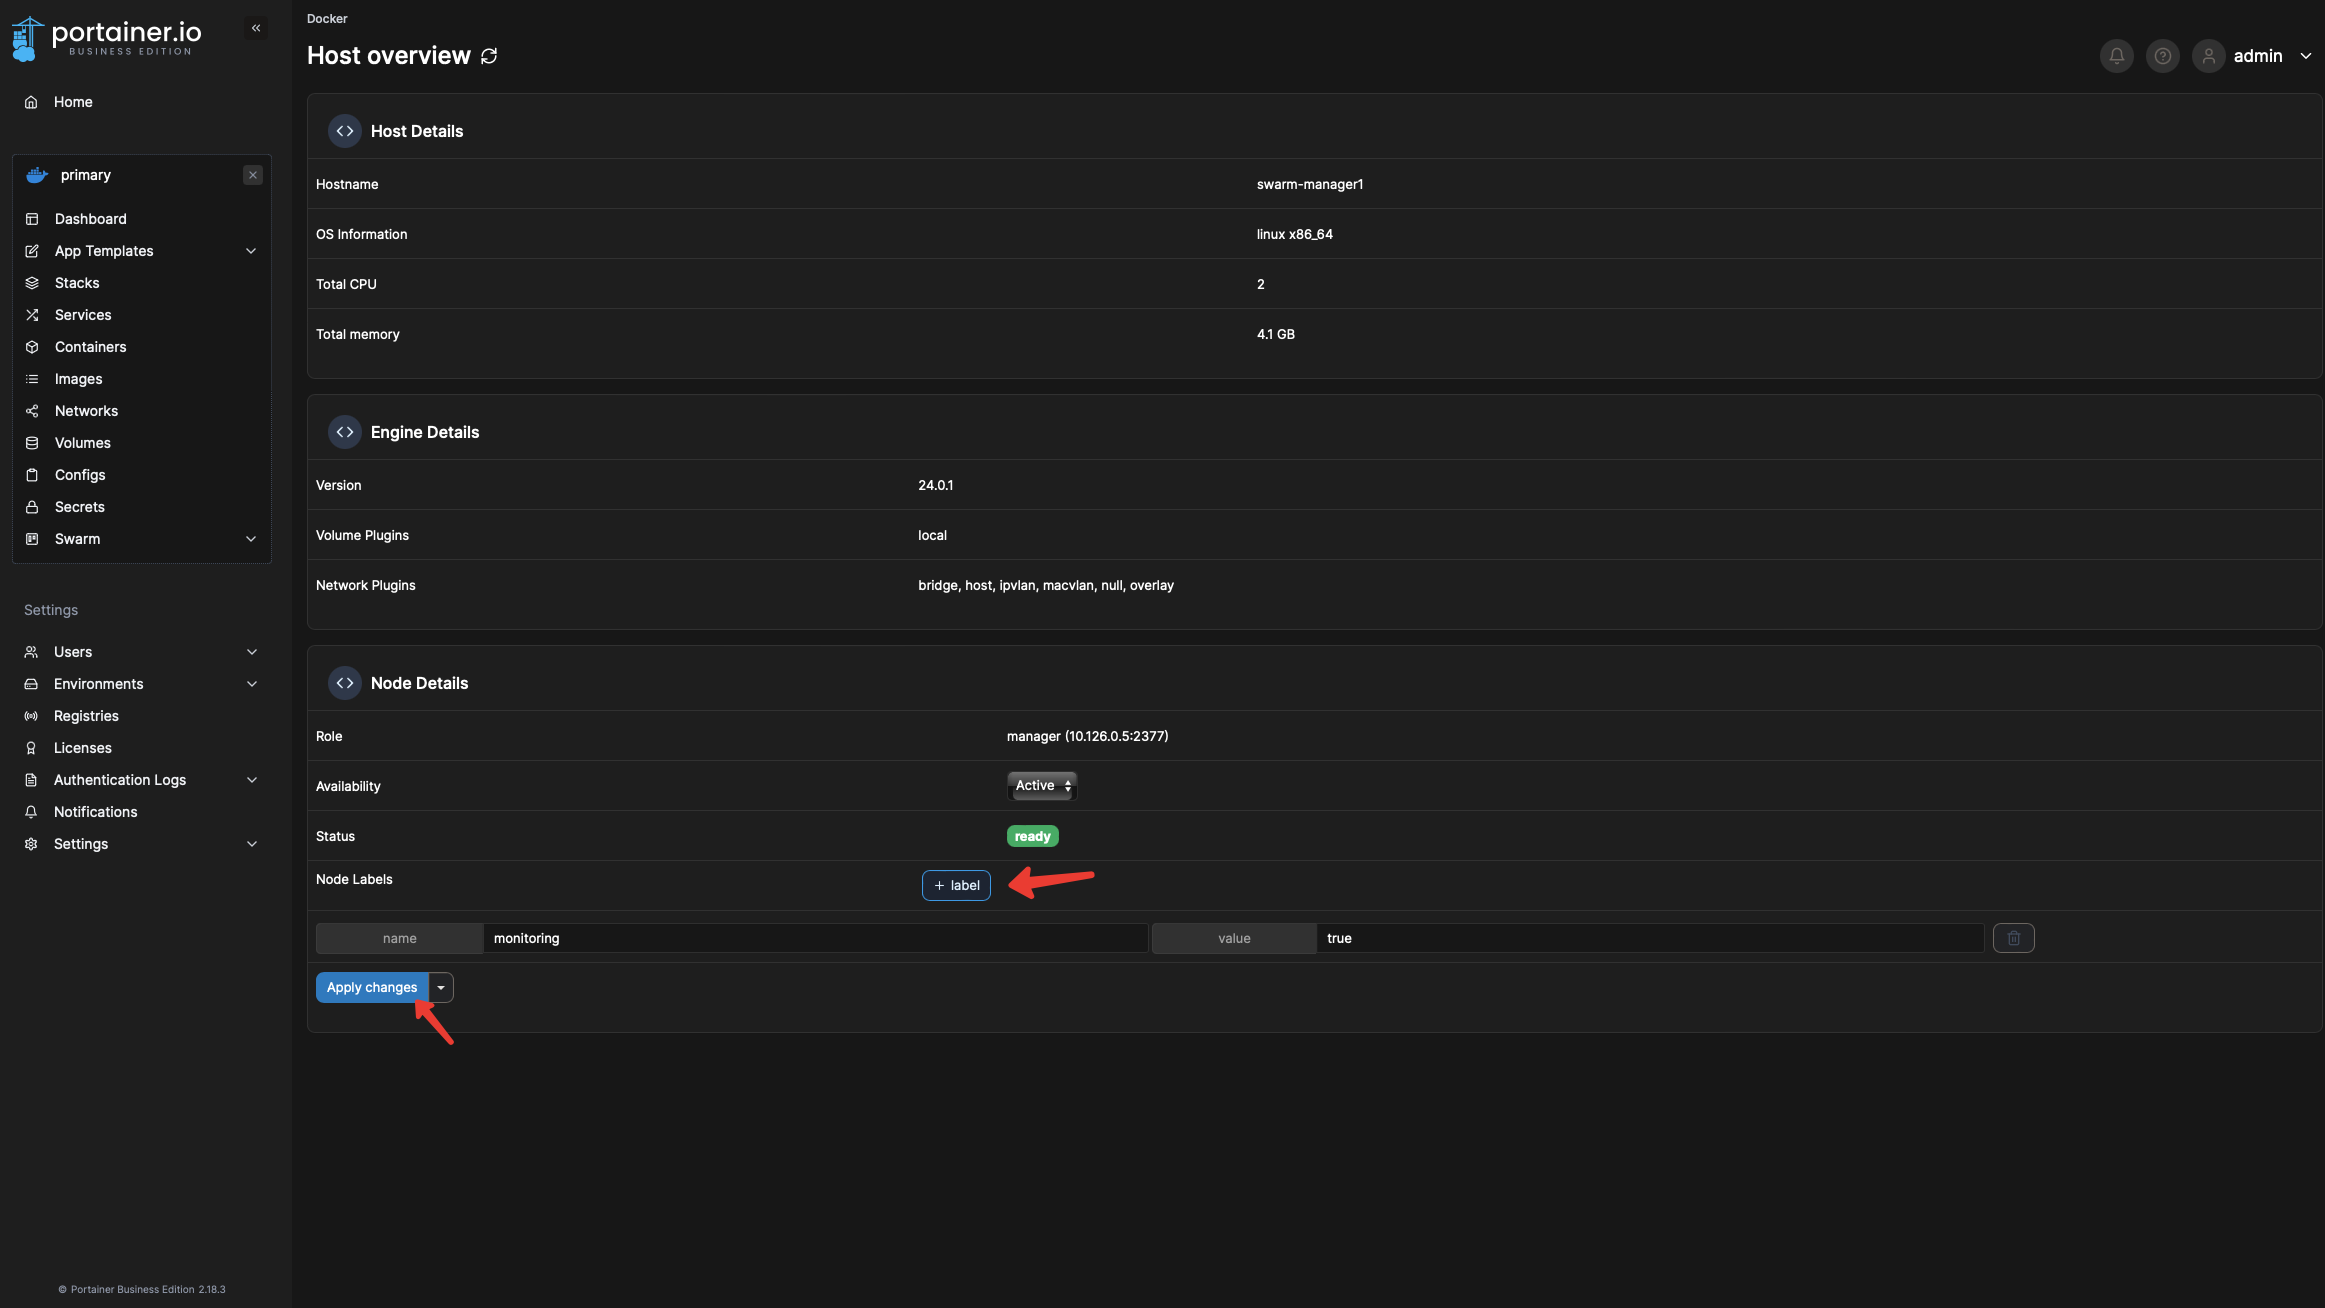The width and height of the screenshot is (2325, 1308).
Task: Expand the Authentication Logs submenu chevron
Action: click(252, 780)
